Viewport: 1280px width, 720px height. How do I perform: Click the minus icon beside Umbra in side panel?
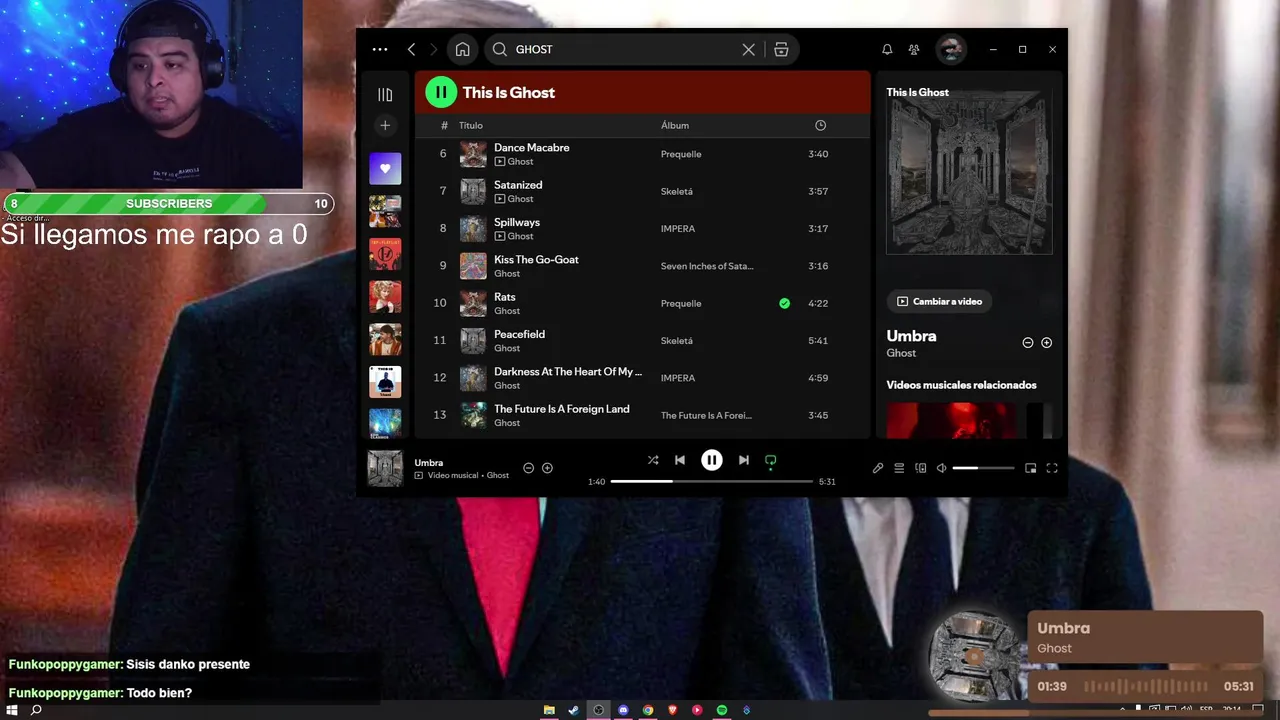[1027, 342]
